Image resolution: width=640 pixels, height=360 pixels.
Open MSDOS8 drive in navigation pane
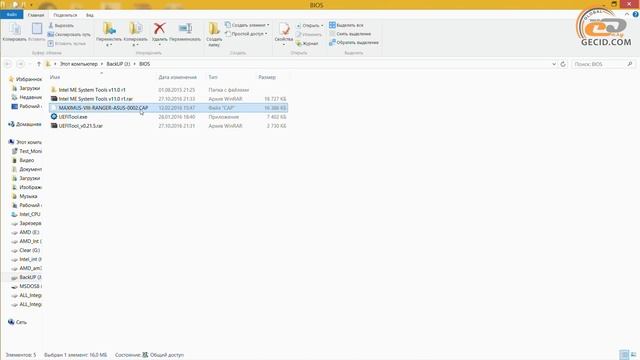(x=27, y=286)
